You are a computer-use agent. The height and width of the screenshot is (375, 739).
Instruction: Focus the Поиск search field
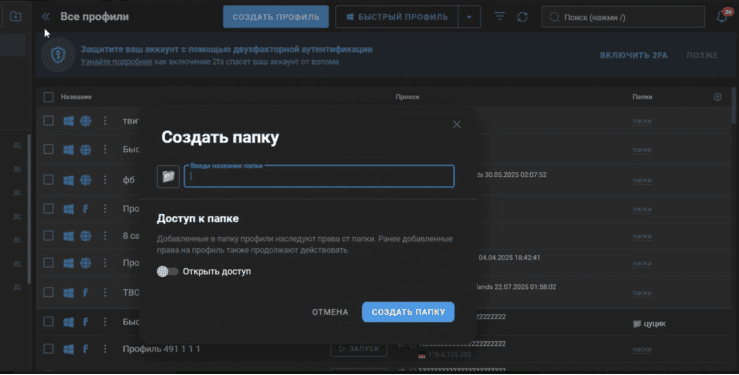point(623,17)
